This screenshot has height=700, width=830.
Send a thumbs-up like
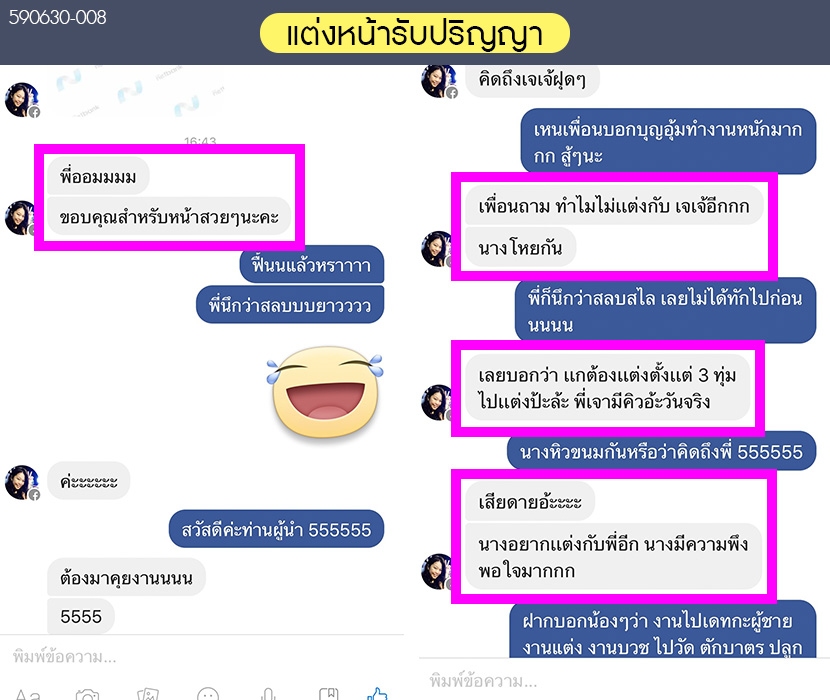377,694
